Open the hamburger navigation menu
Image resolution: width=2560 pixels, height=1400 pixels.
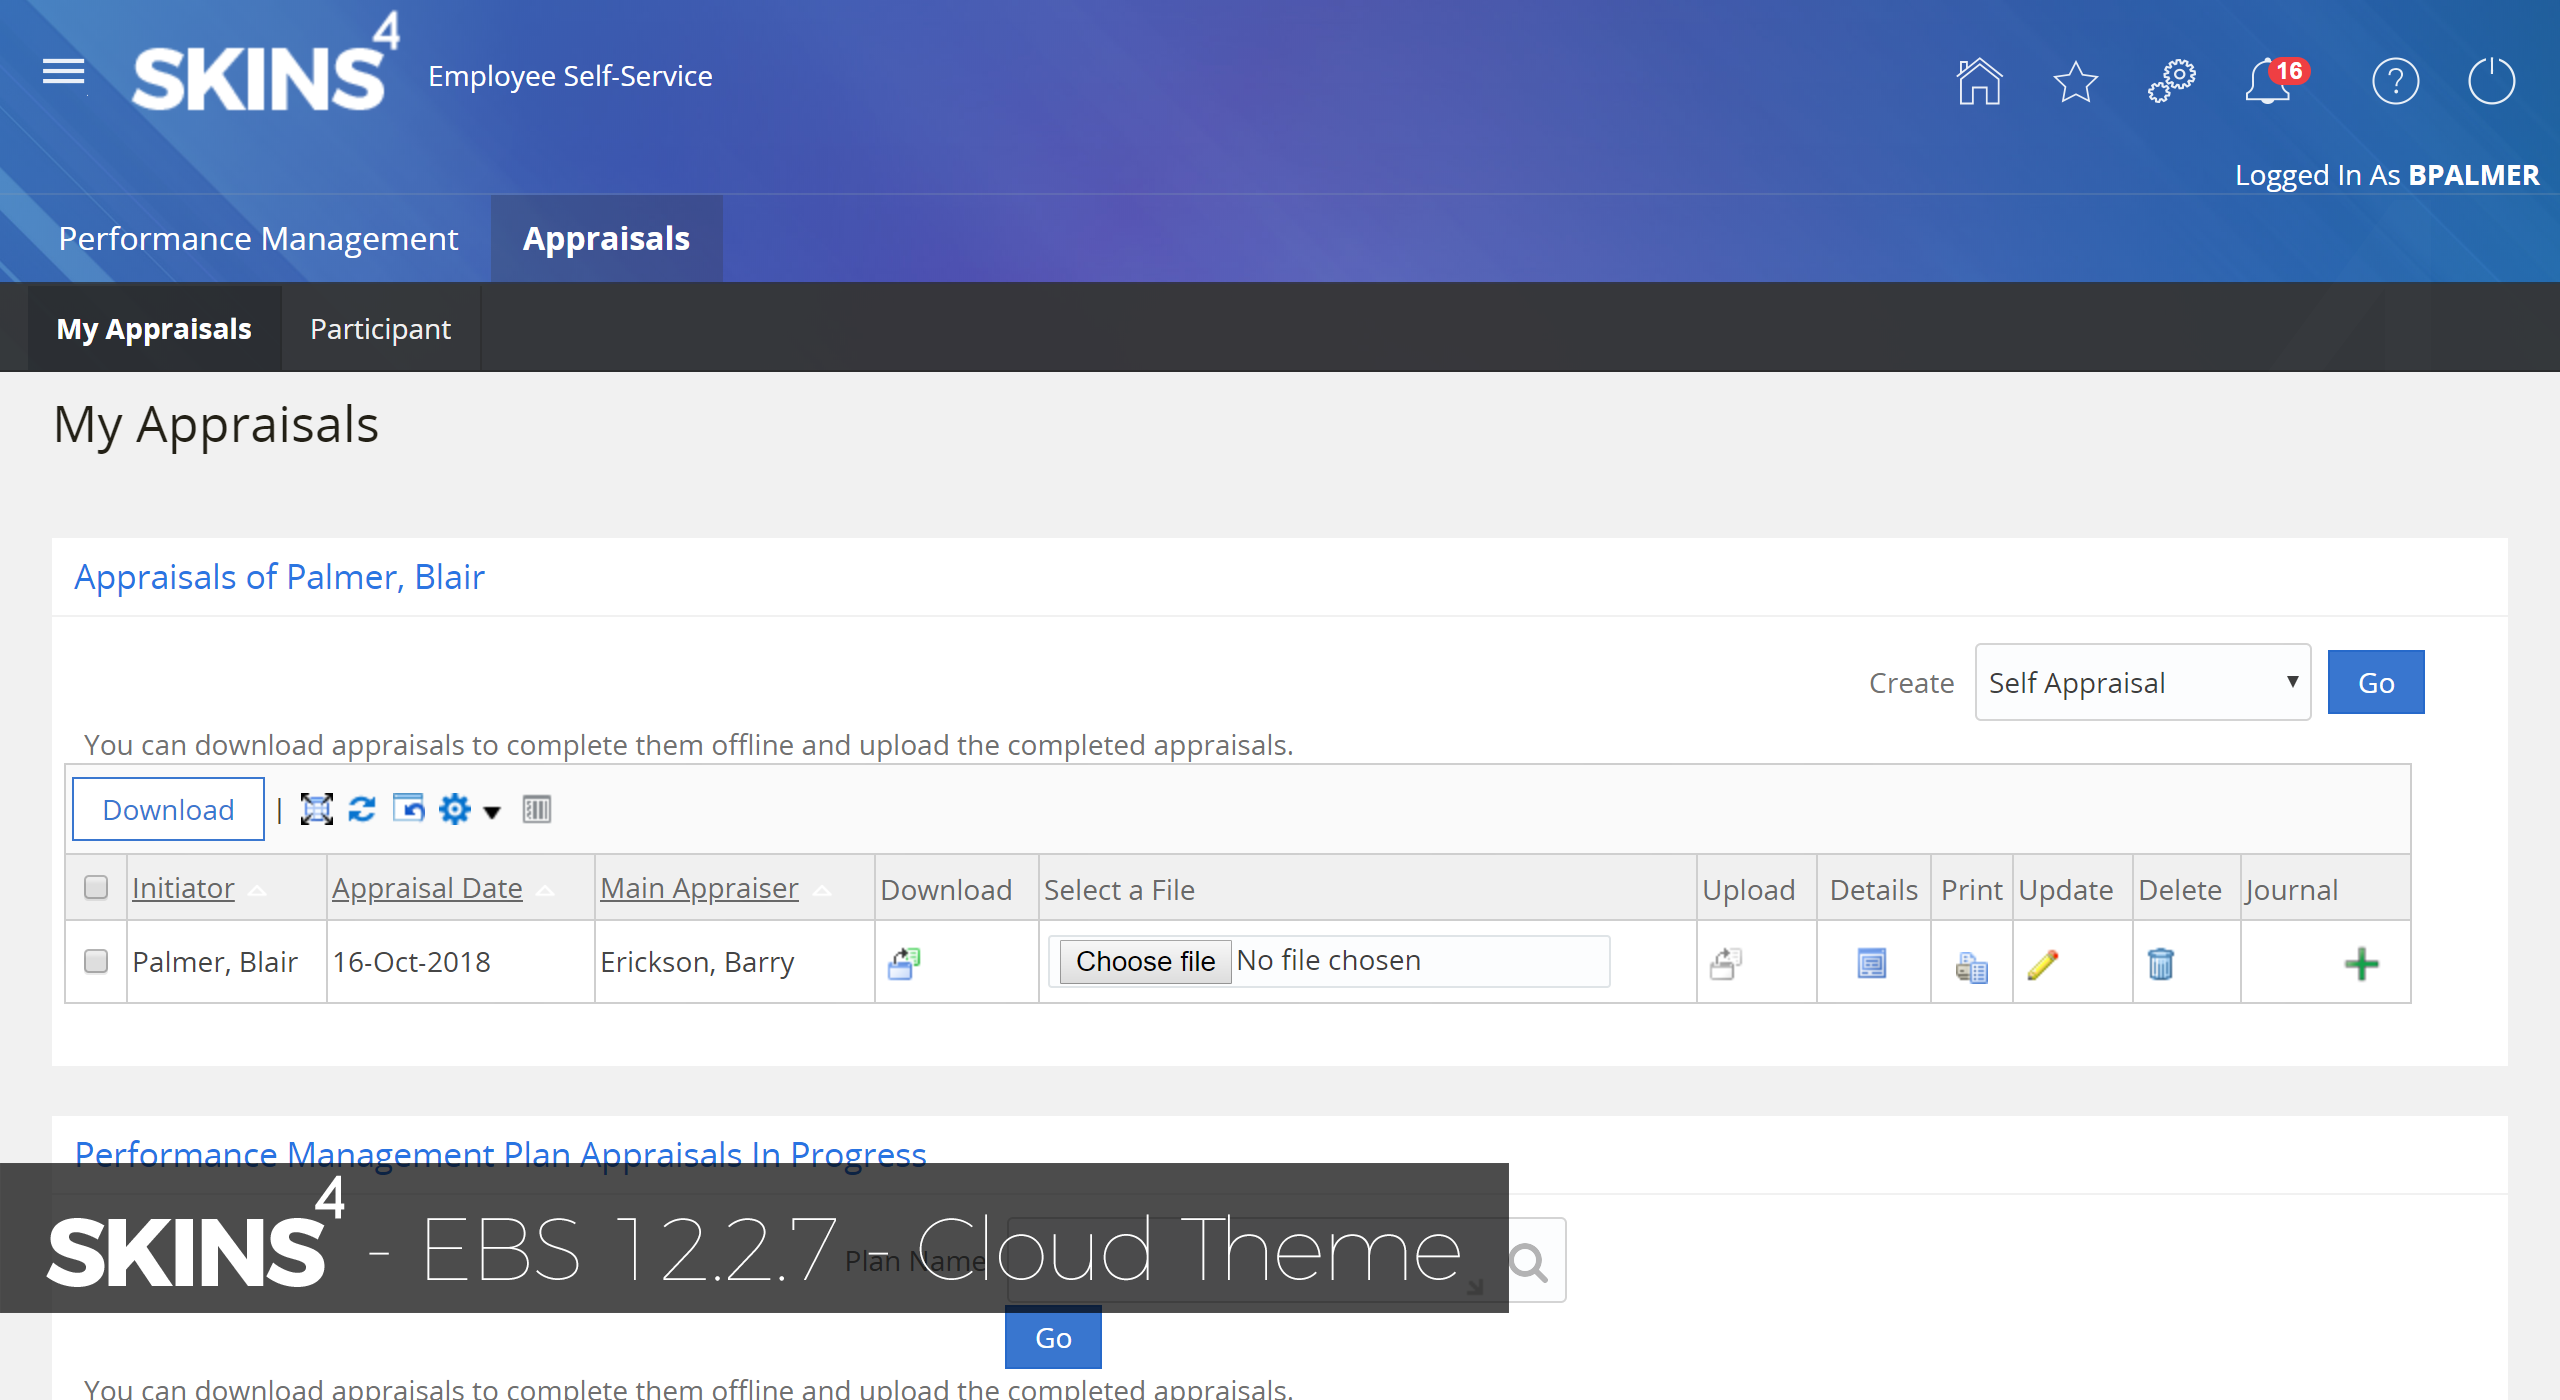click(x=63, y=72)
